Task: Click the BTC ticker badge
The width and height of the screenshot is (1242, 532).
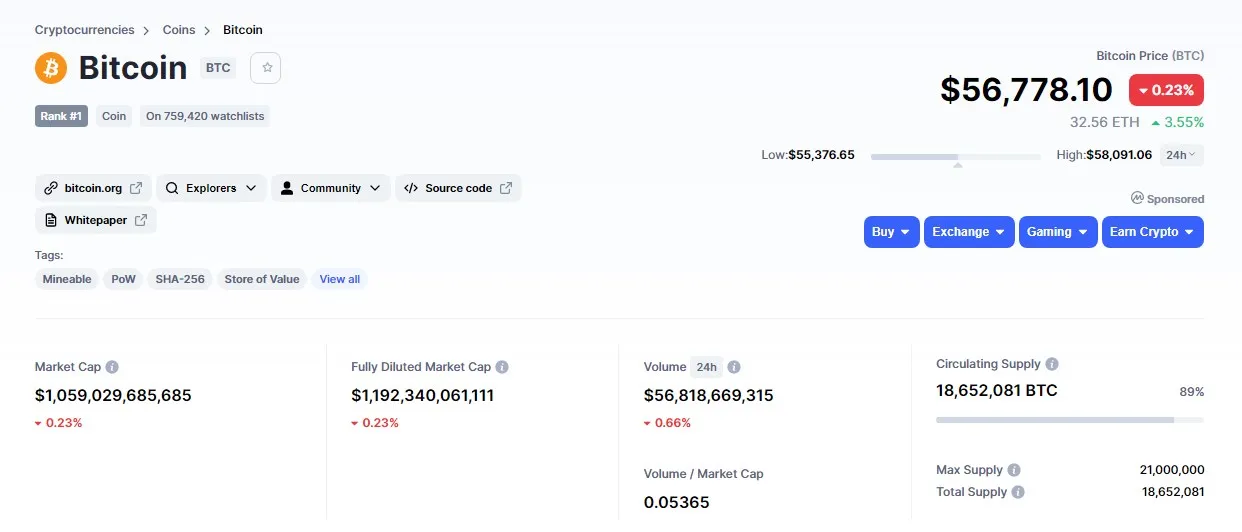Action: (x=218, y=68)
